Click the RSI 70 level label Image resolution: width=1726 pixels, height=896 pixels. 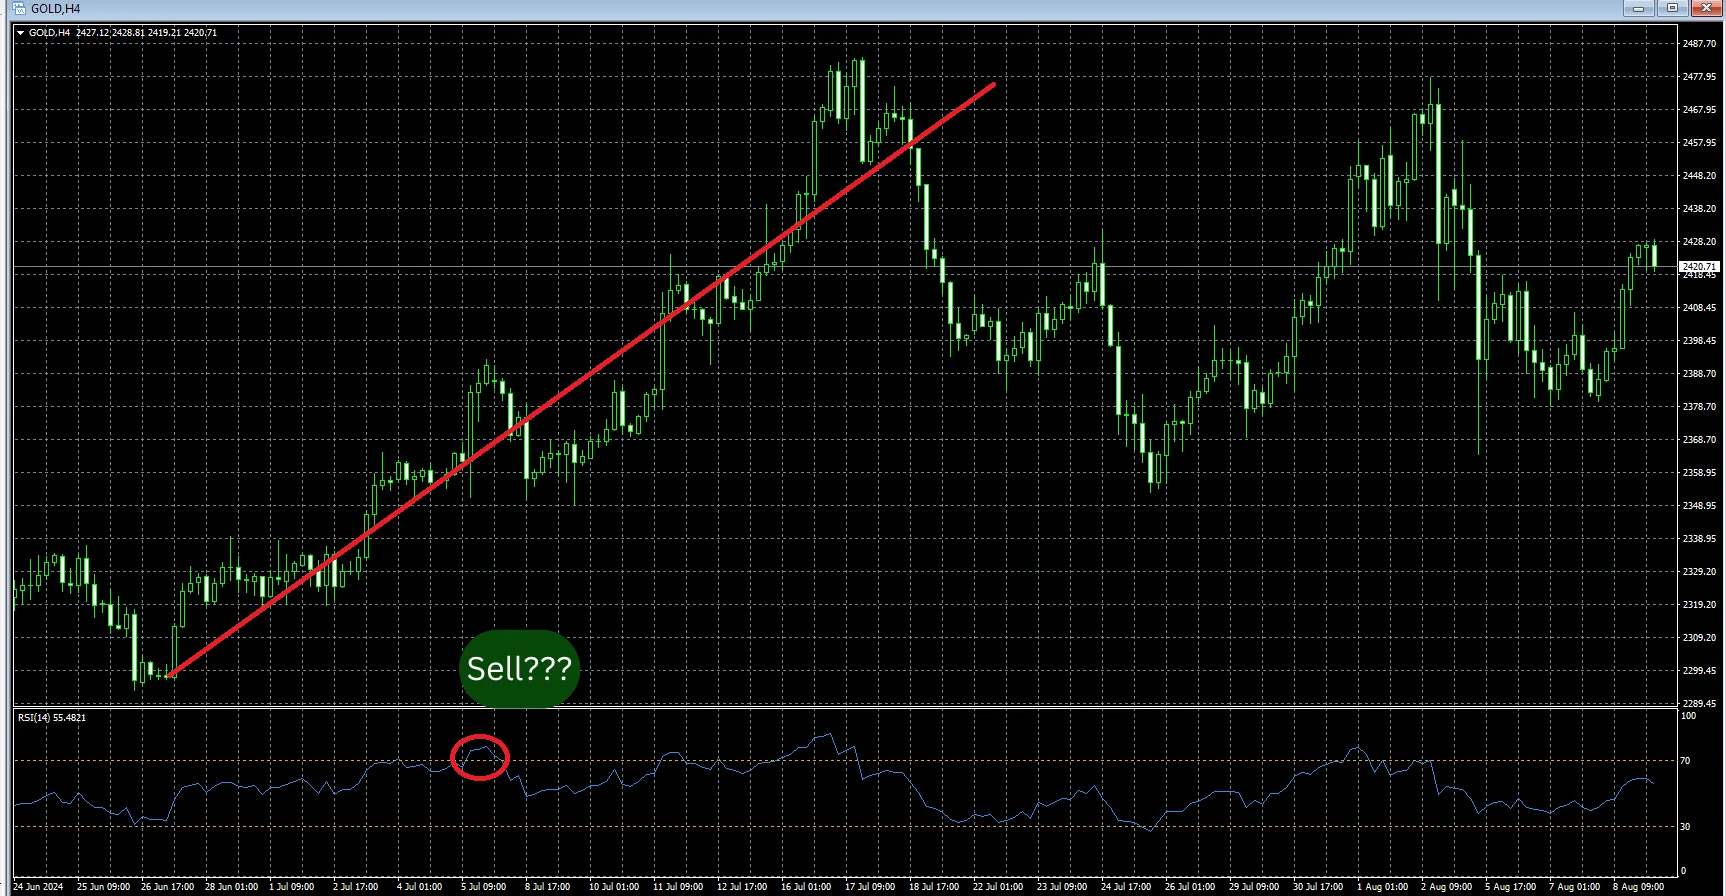[1685, 761]
